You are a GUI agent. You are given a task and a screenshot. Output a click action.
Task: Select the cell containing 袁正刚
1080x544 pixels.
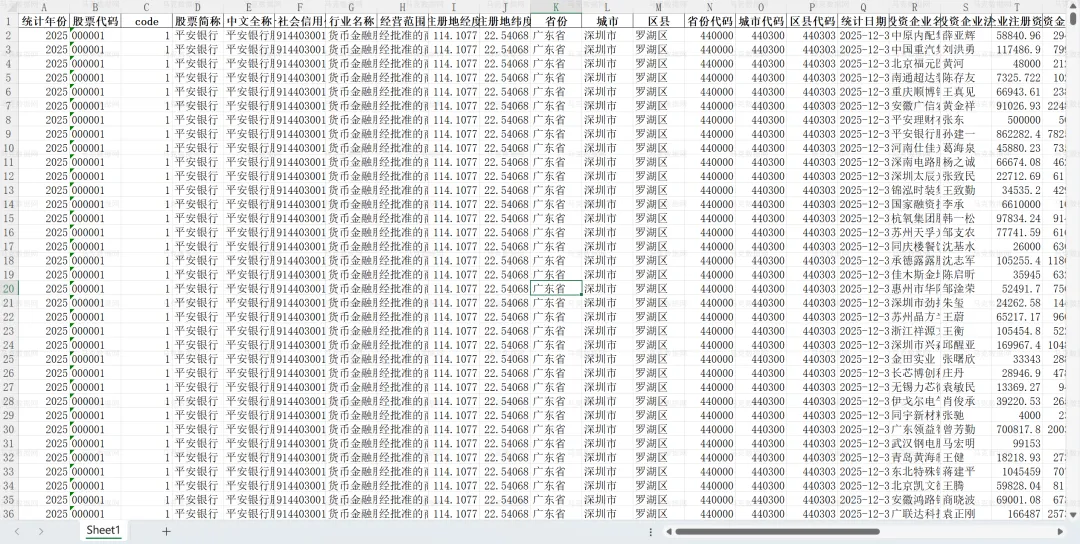(x=966, y=514)
